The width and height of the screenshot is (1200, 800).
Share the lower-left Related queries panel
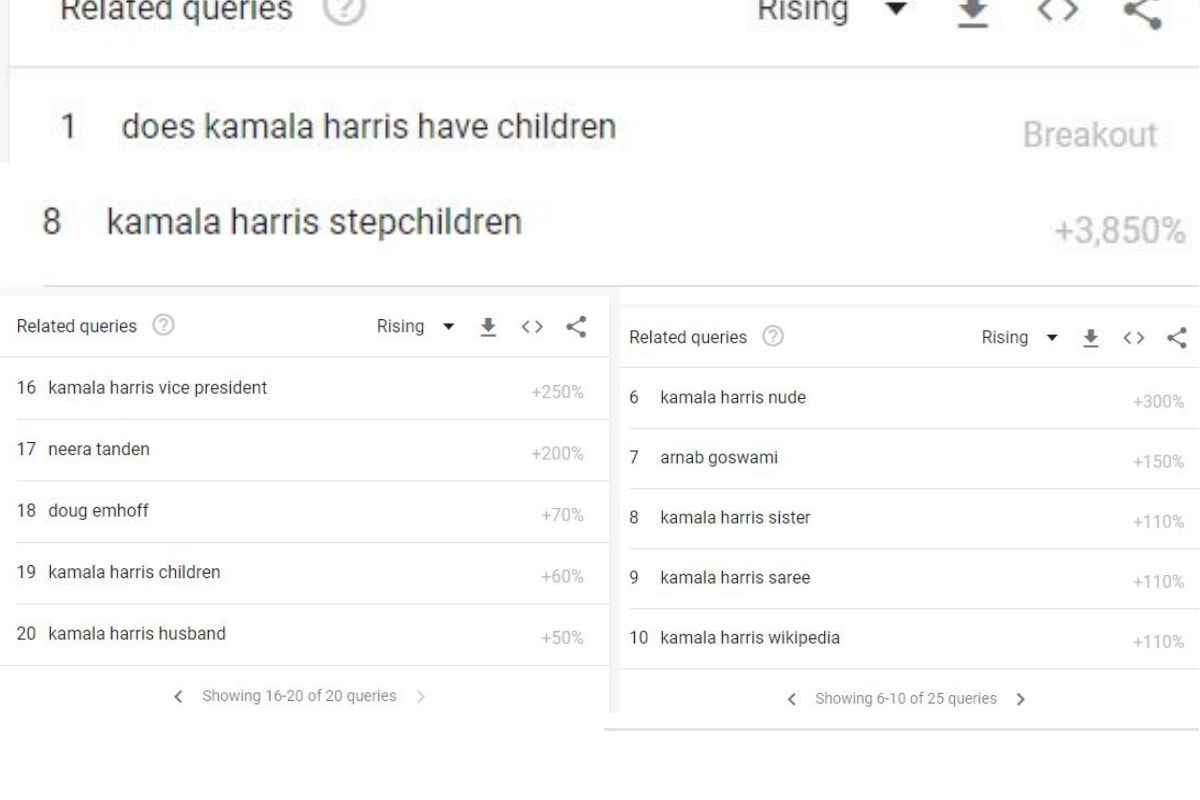[x=576, y=327]
